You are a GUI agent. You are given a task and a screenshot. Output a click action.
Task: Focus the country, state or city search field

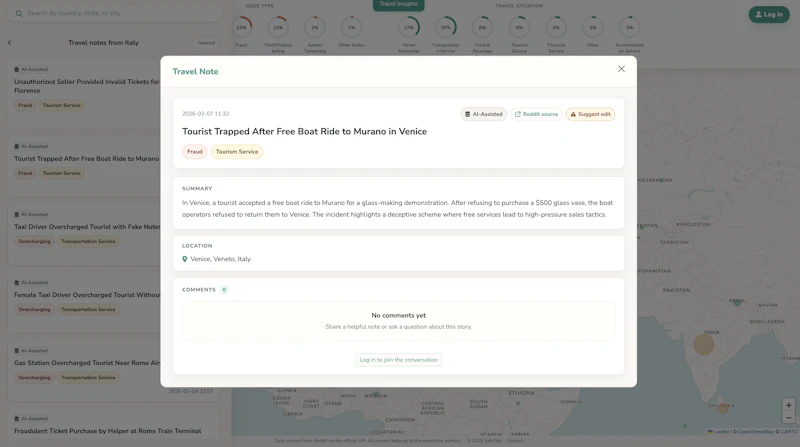(114, 13)
